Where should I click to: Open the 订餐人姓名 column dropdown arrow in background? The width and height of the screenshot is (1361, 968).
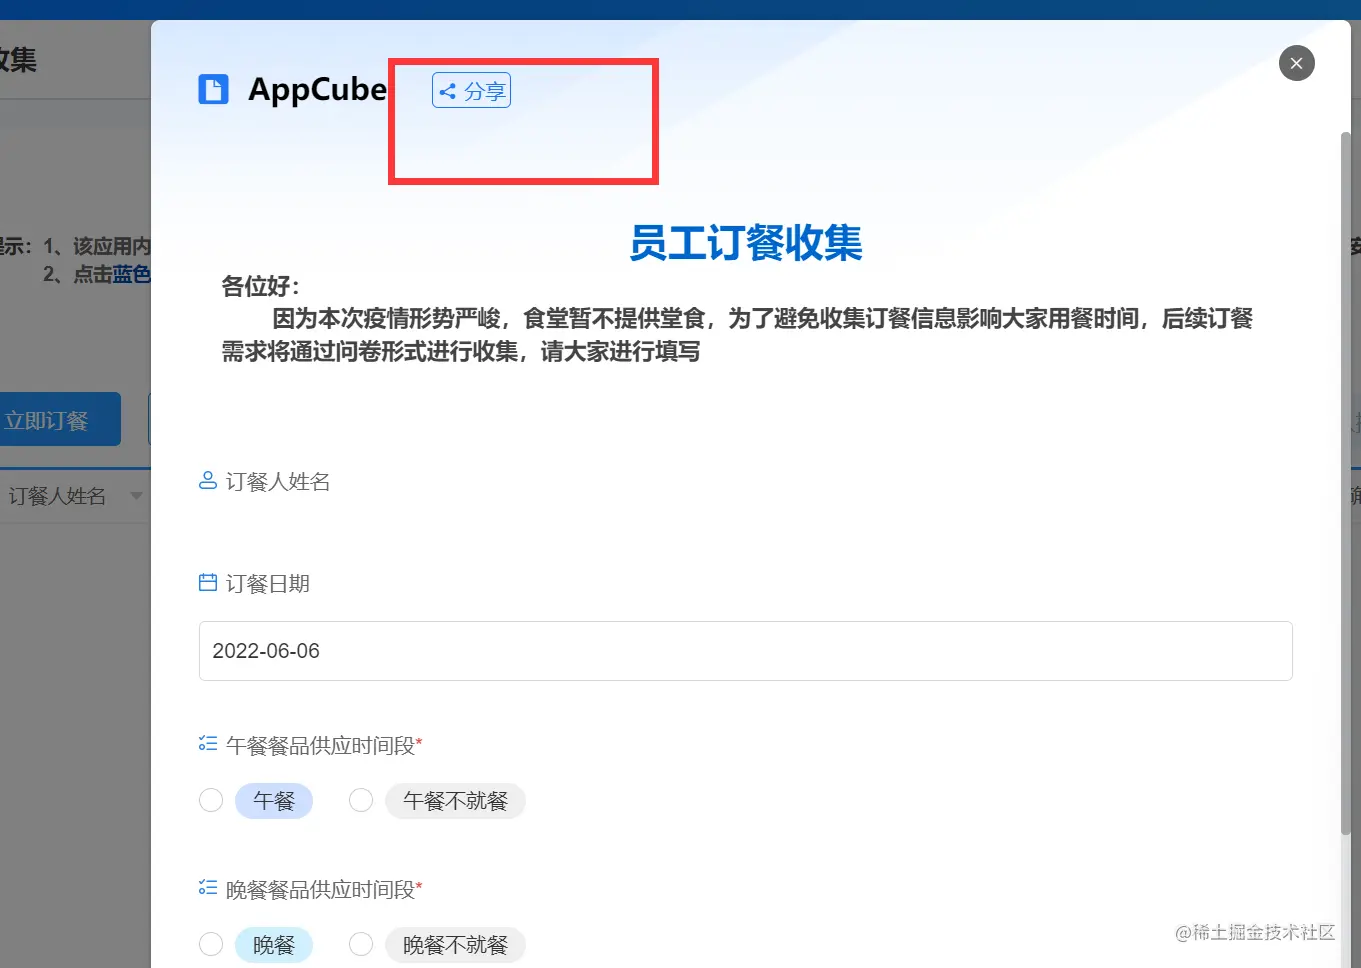136,496
